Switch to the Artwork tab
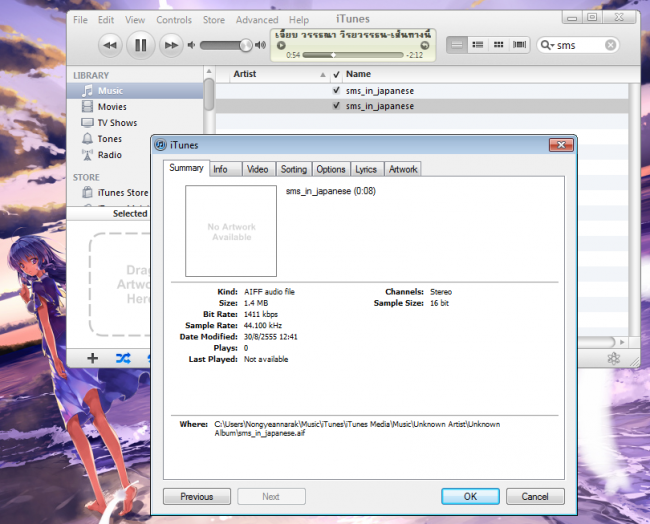This screenshot has width=650, height=524. pyautogui.click(x=403, y=169)
